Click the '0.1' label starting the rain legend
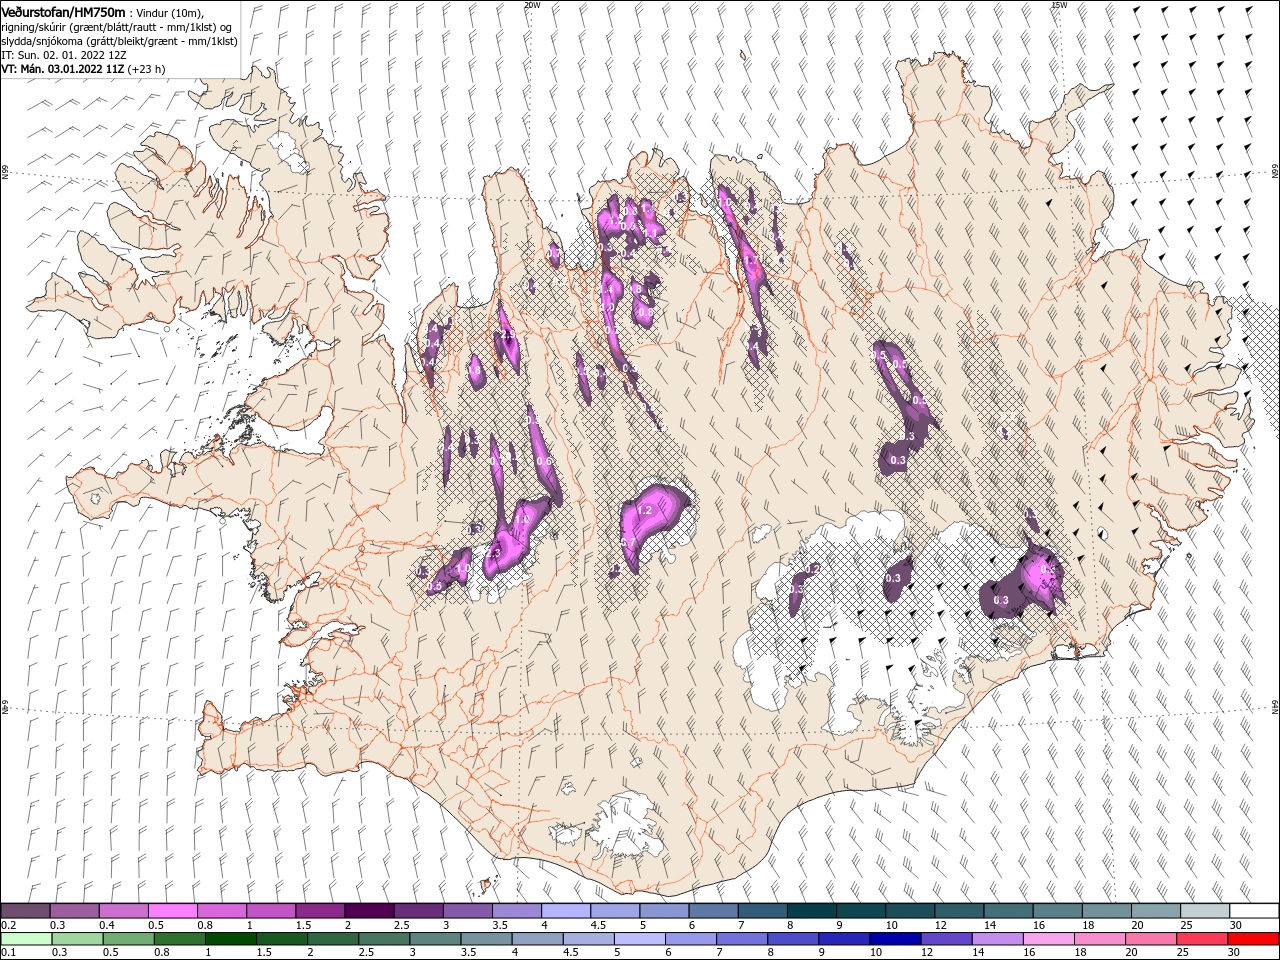The height and width of the screenshot is (960, 1280). (8, 953)
